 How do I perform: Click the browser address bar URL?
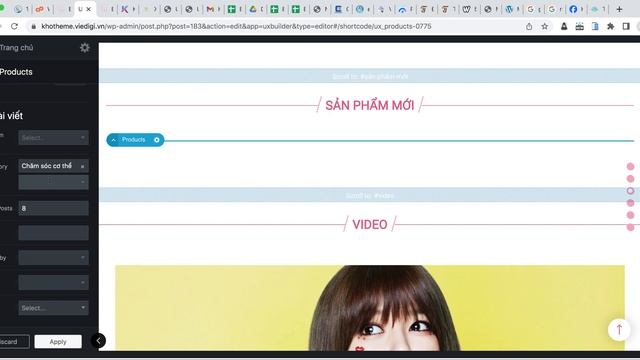236,27
